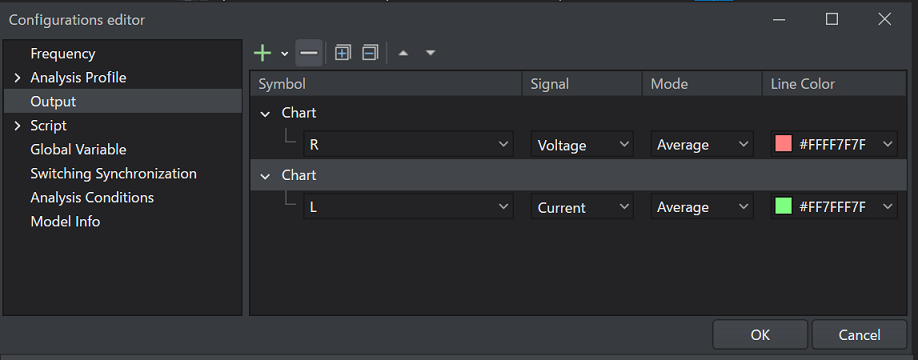Click the green plus add icon

(x=262, y=53)
